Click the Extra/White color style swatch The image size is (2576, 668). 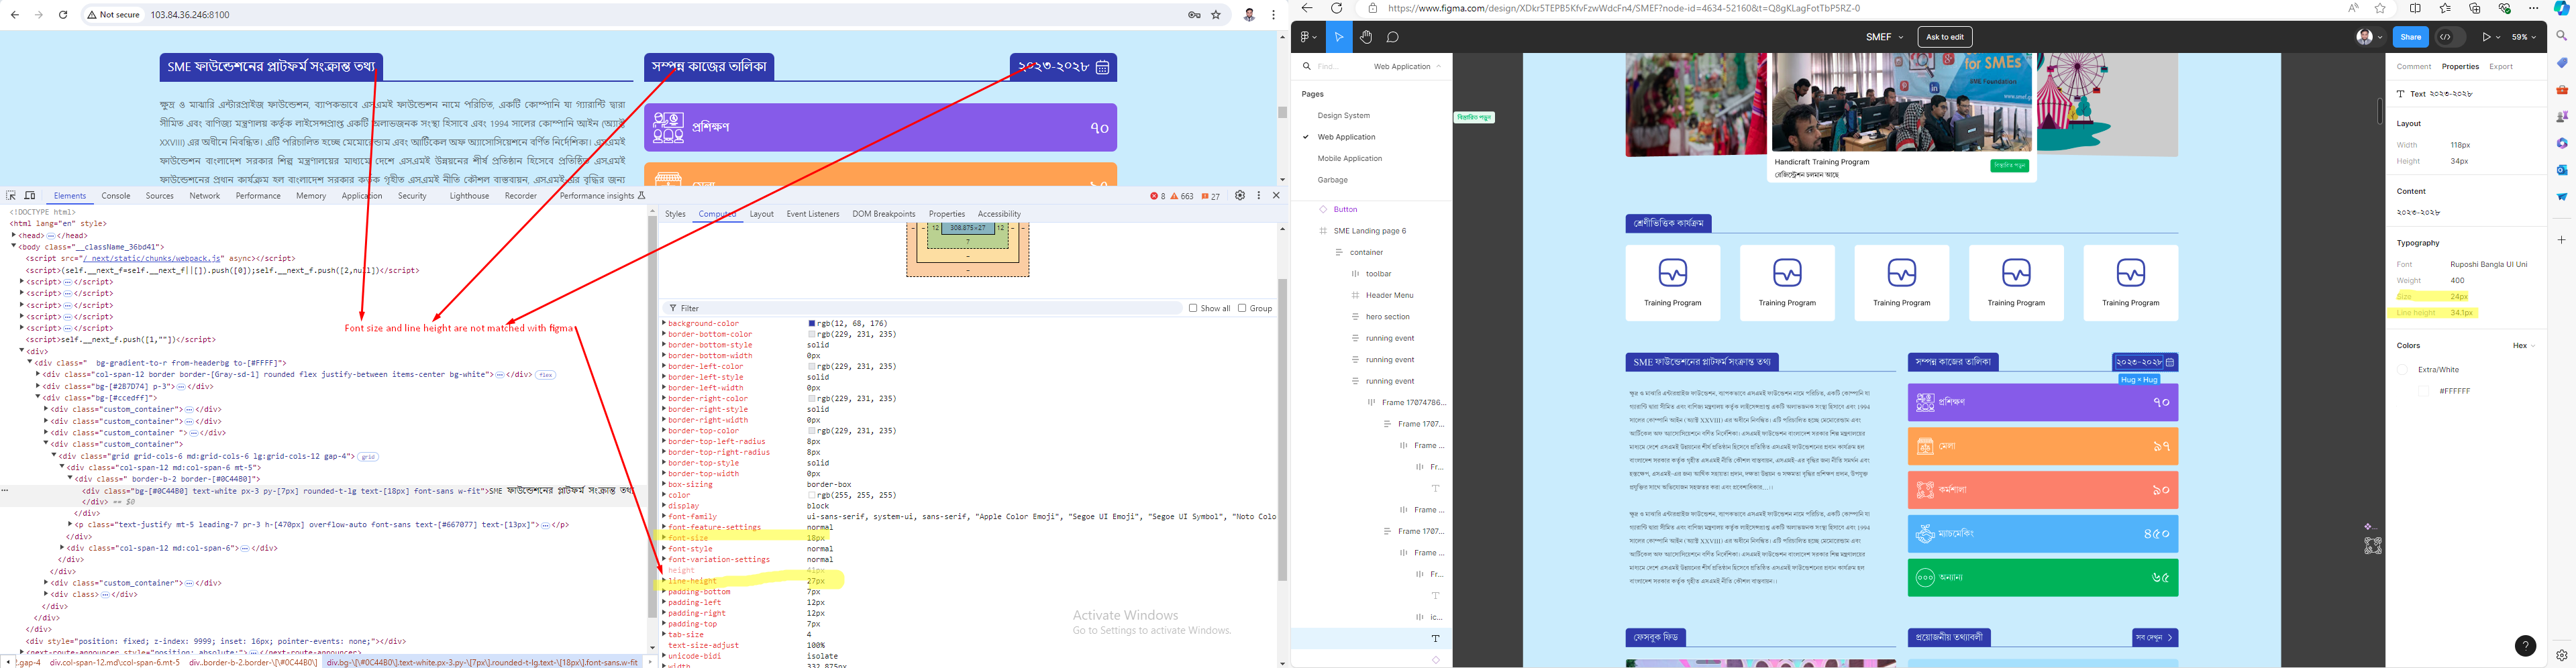coord(2402,370)
